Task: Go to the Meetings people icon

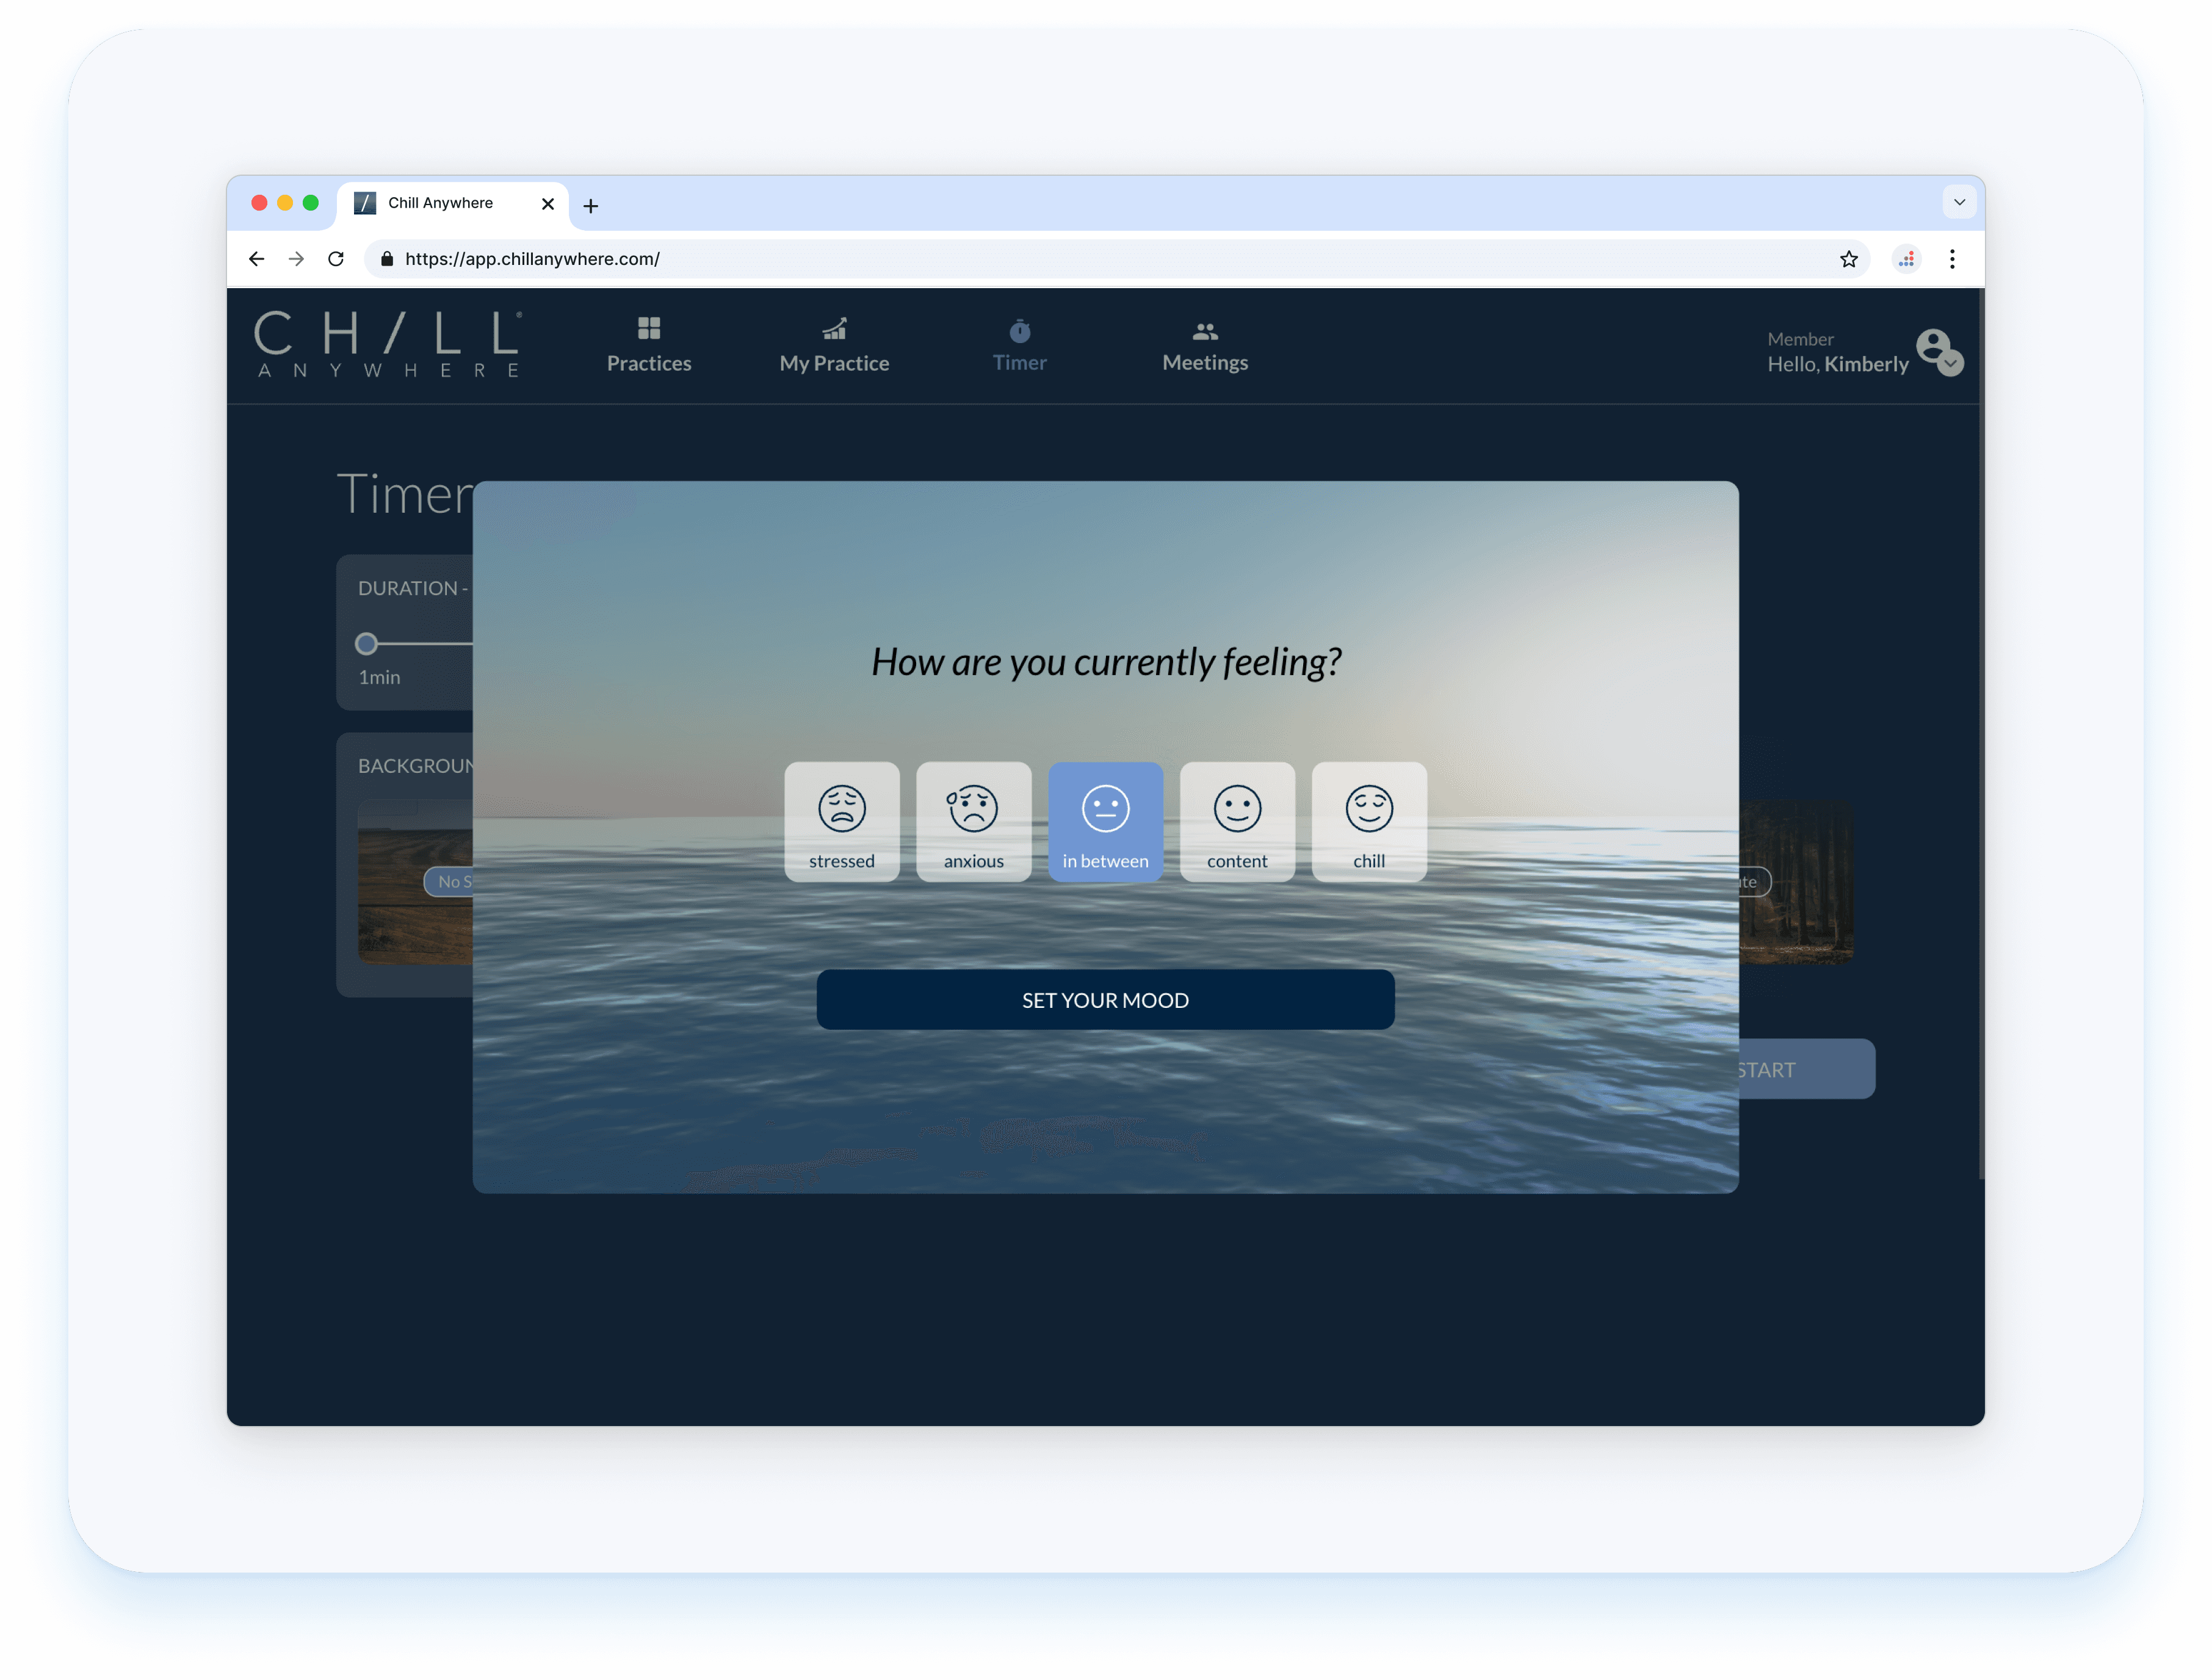Action: pyautogui.click(x=1205, y=331)
